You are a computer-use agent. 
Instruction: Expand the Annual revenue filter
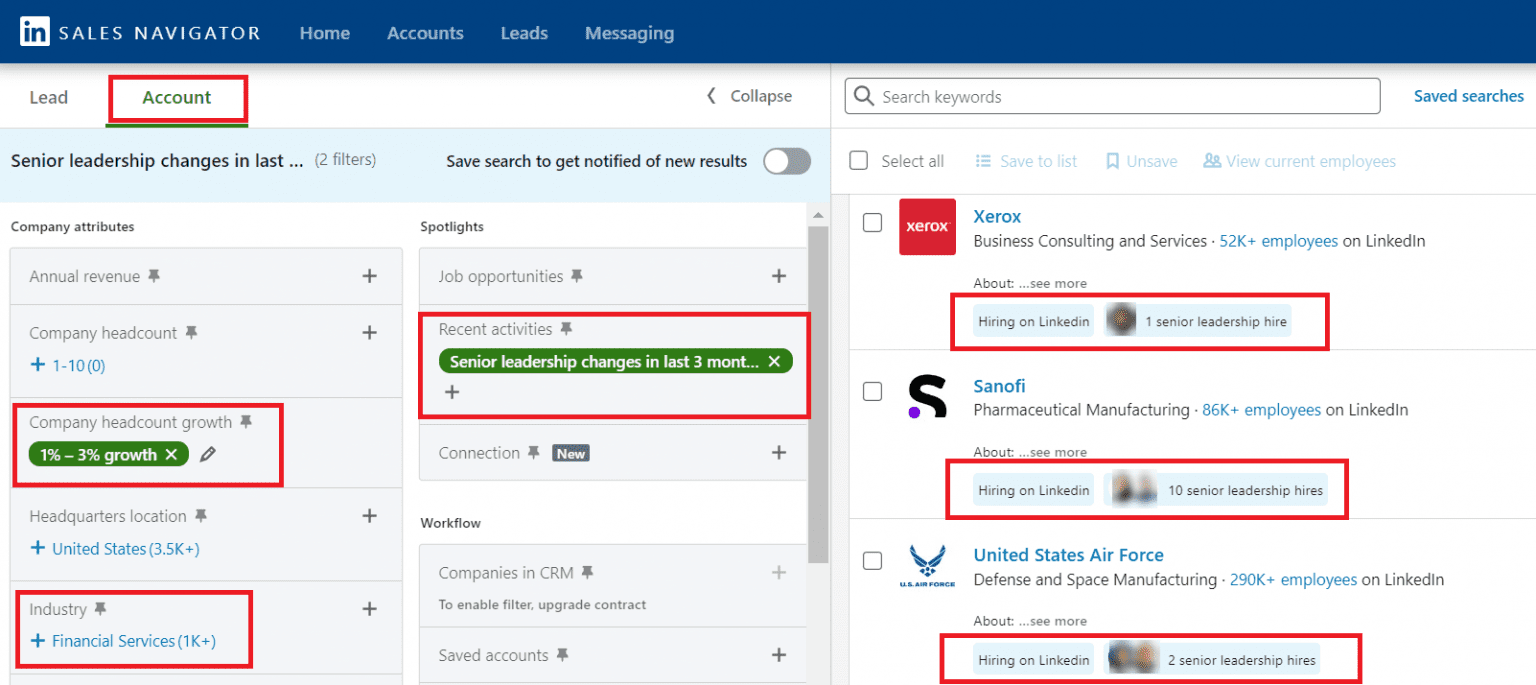point(369,276)
